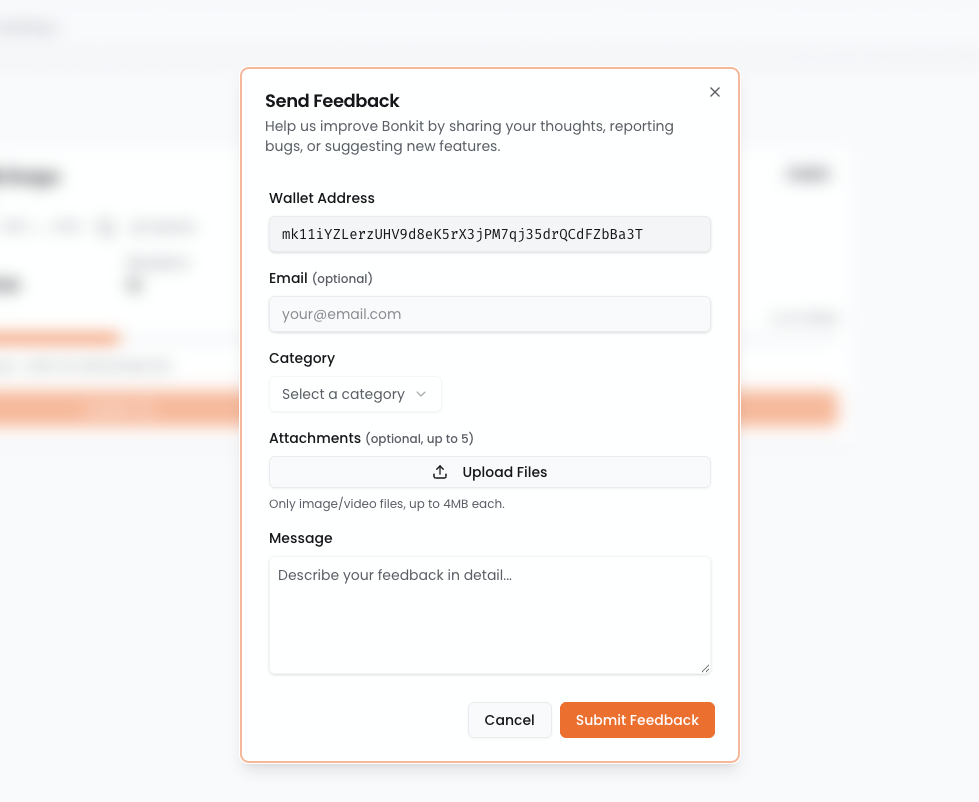Submit the feedback form
The width and height of the screenshot is (979, 802).
point(637,720)
